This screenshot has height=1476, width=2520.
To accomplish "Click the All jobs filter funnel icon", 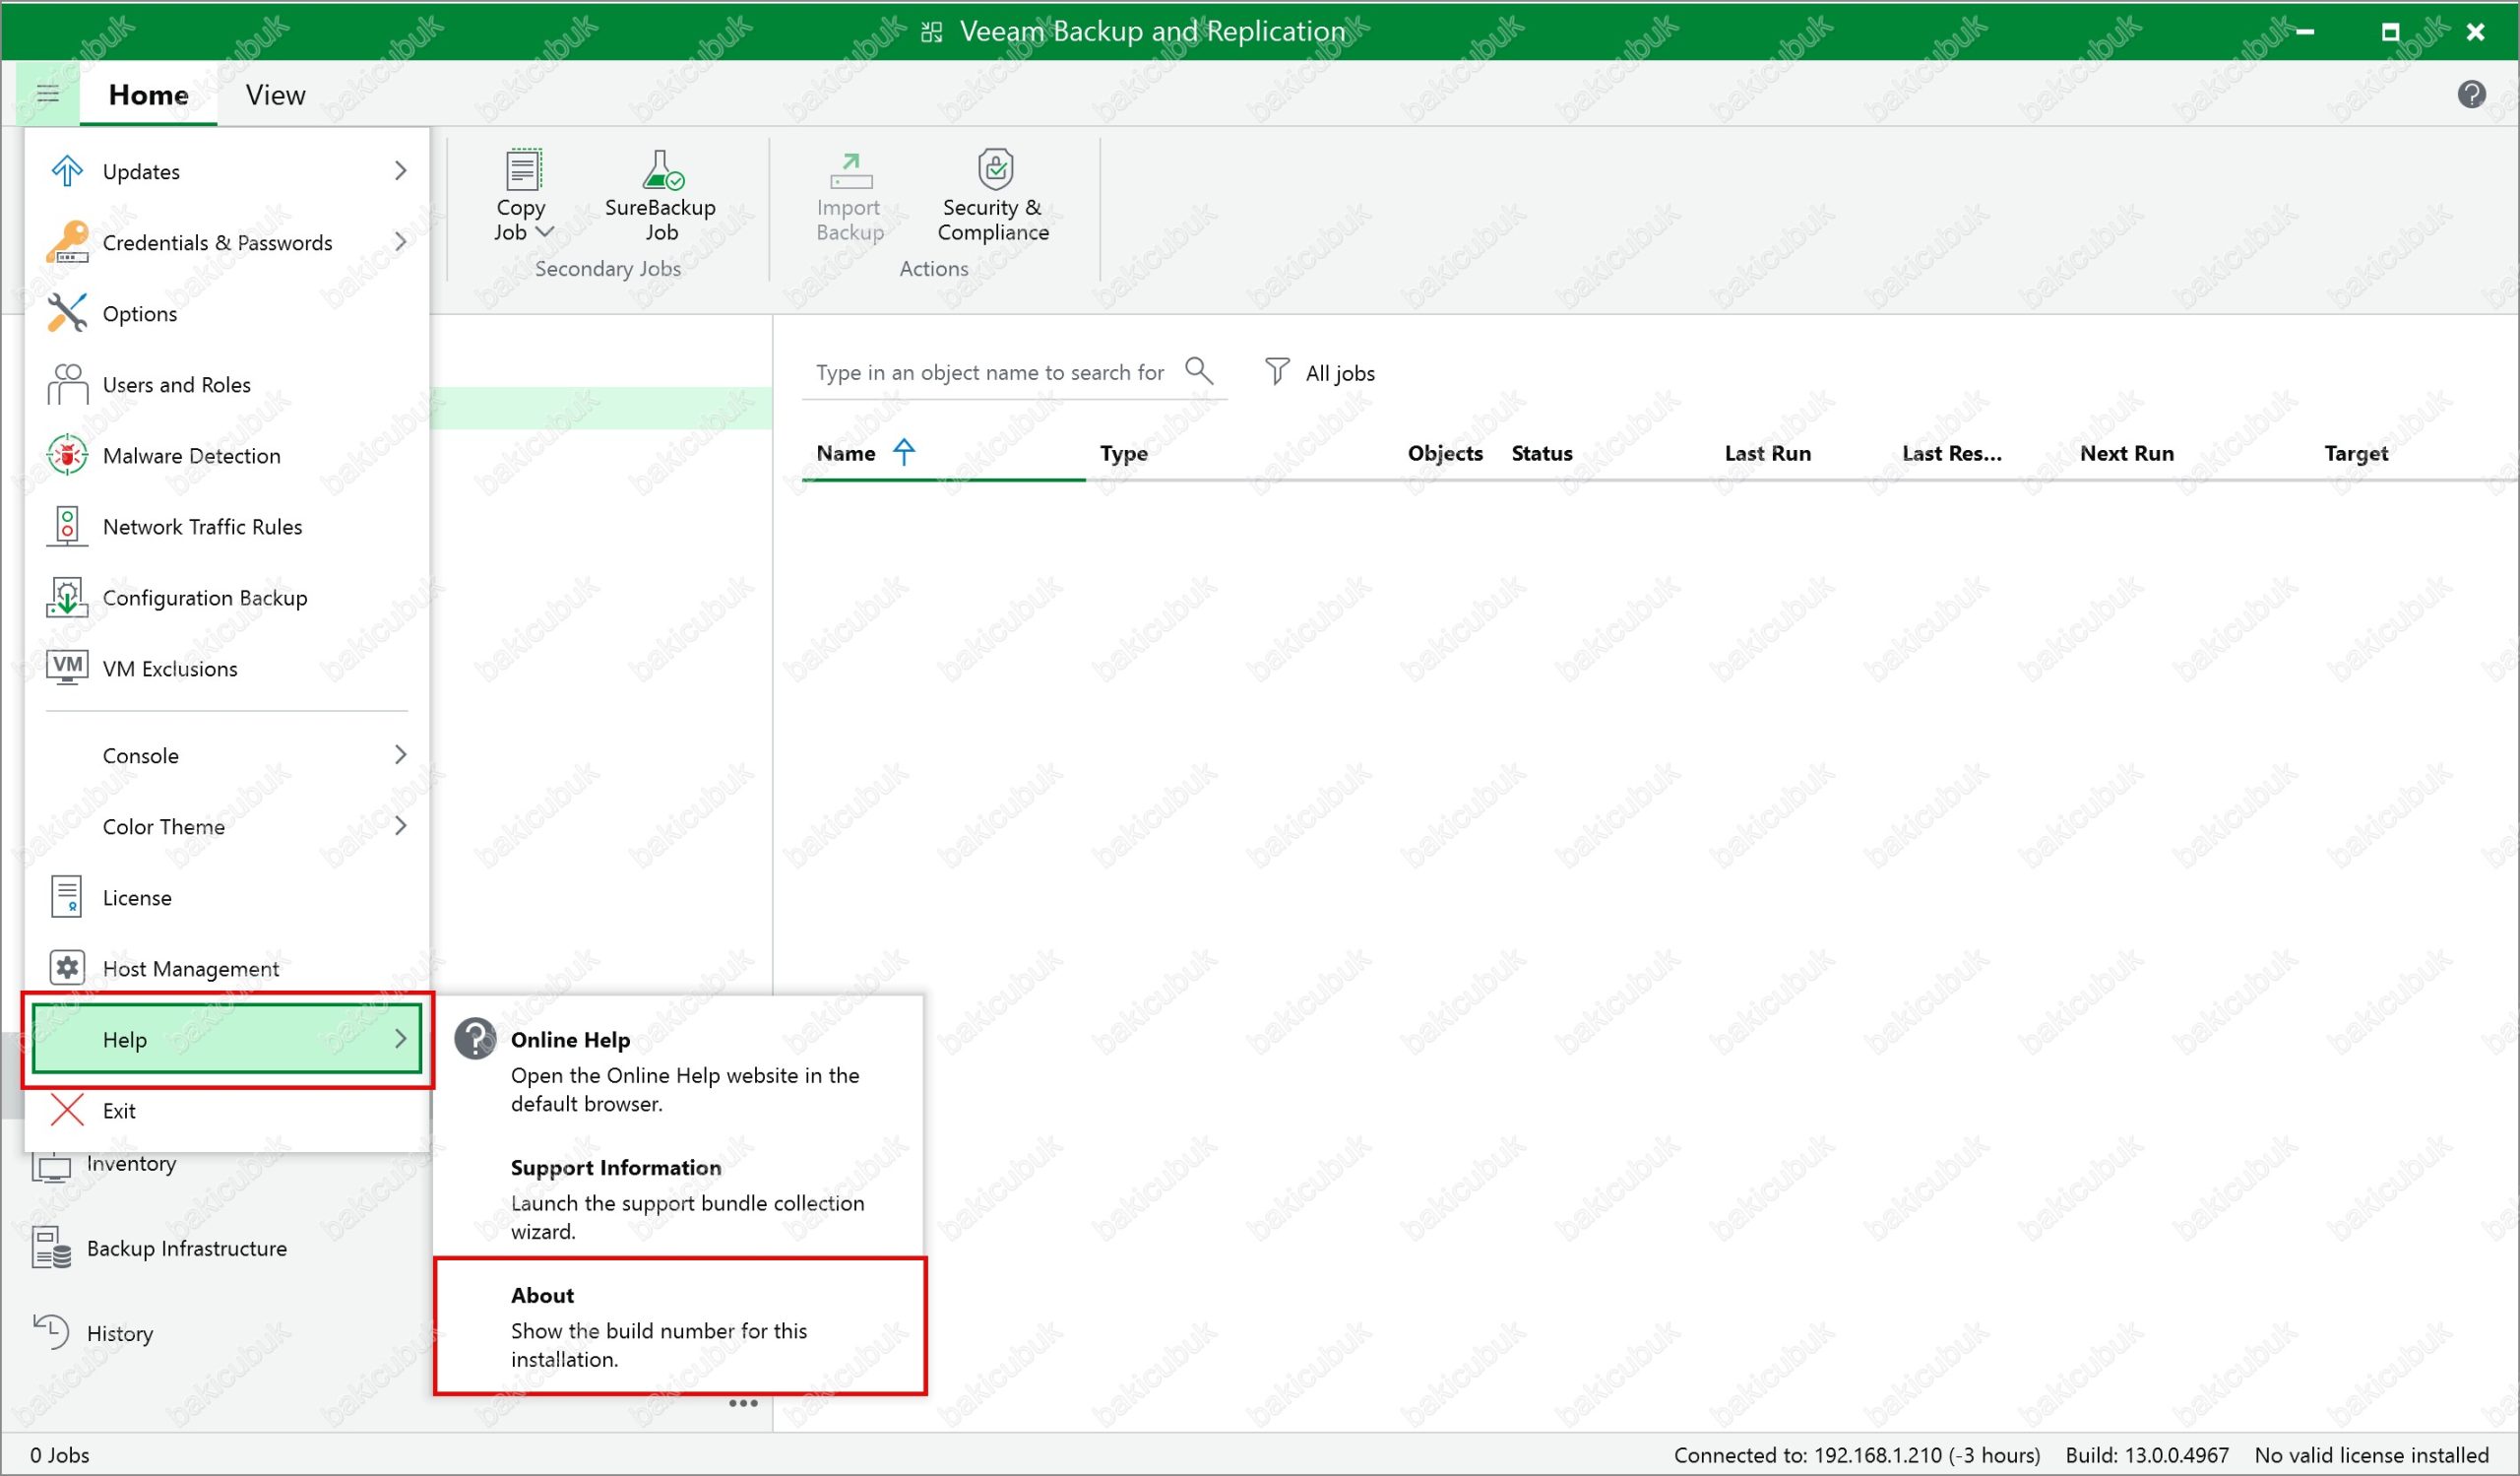I will click(x=1277, y=371).
